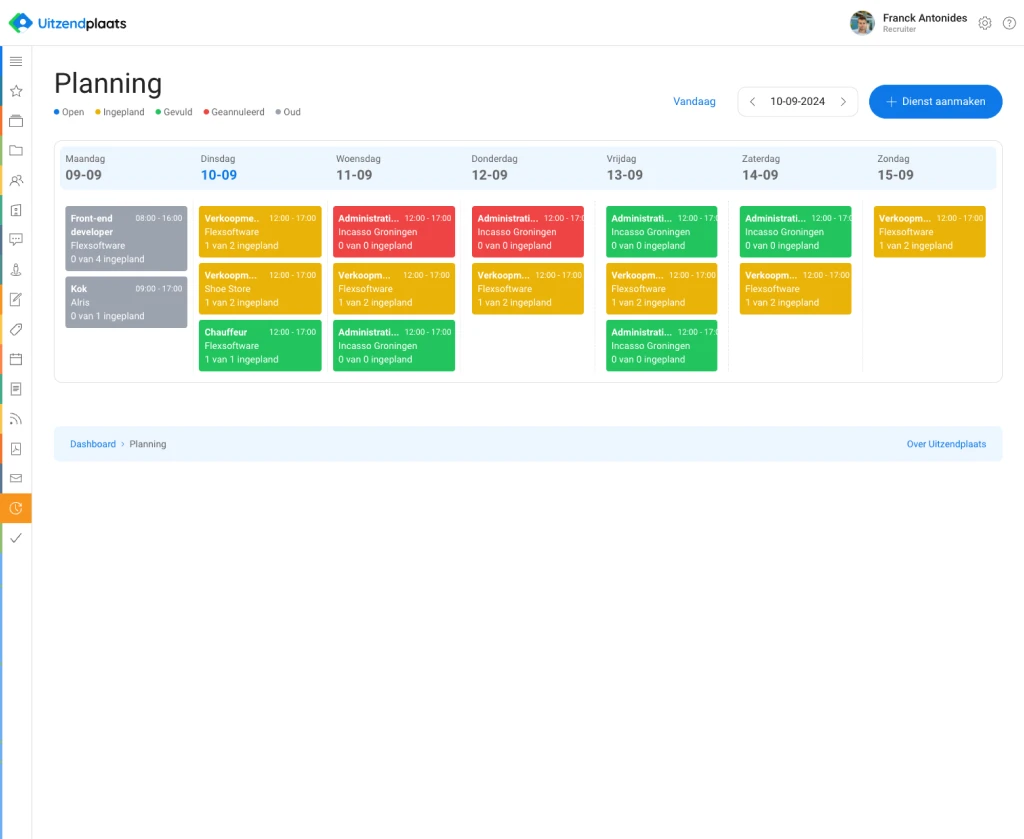1024x839 pixels.
Task: Click the star favorites icon in sidebar
Action: click(16, 91)
